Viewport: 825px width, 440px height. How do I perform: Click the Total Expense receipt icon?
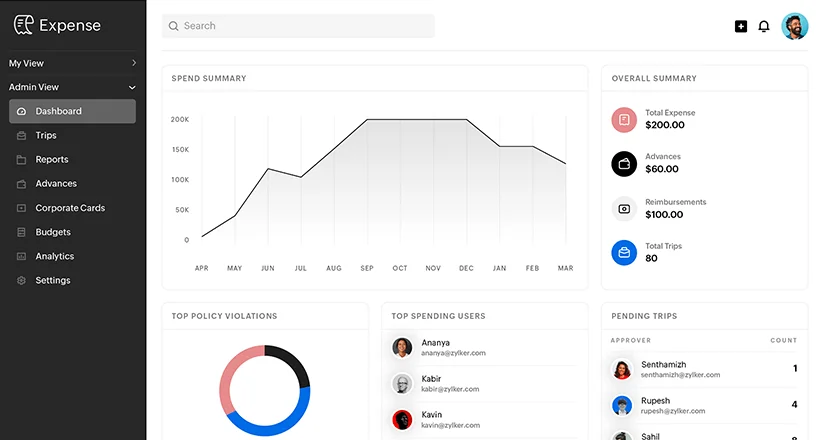click(624, 120)
